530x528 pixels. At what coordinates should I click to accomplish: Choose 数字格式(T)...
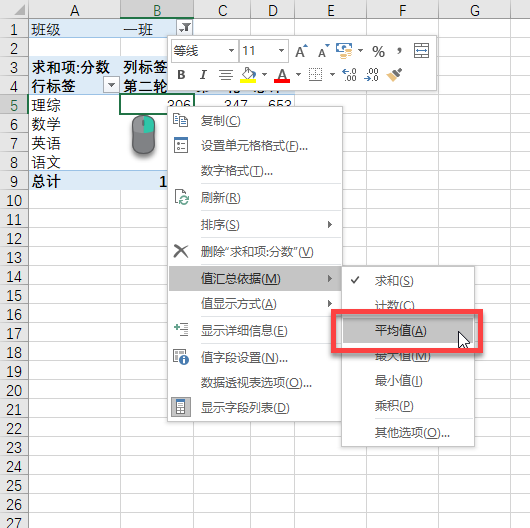click(x=255, y=171)
